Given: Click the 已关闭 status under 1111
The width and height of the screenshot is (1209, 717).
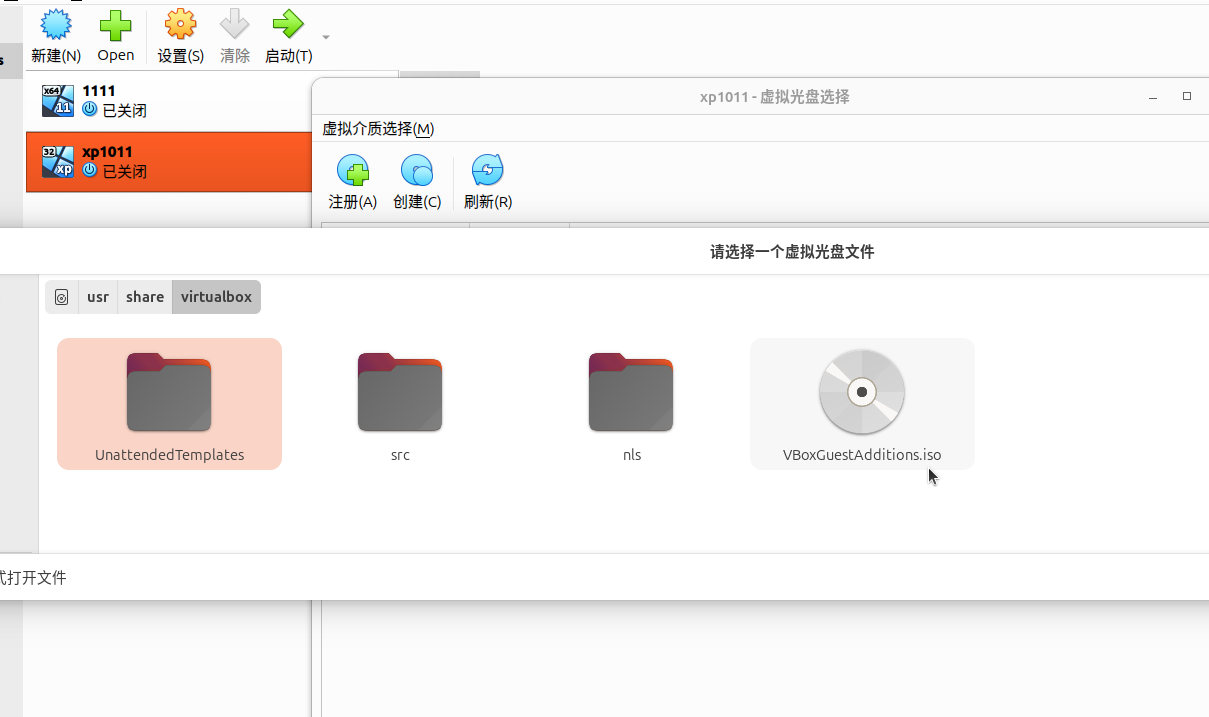Looking at the screenshot, I should pyautogui.click(x=125, y=110).
